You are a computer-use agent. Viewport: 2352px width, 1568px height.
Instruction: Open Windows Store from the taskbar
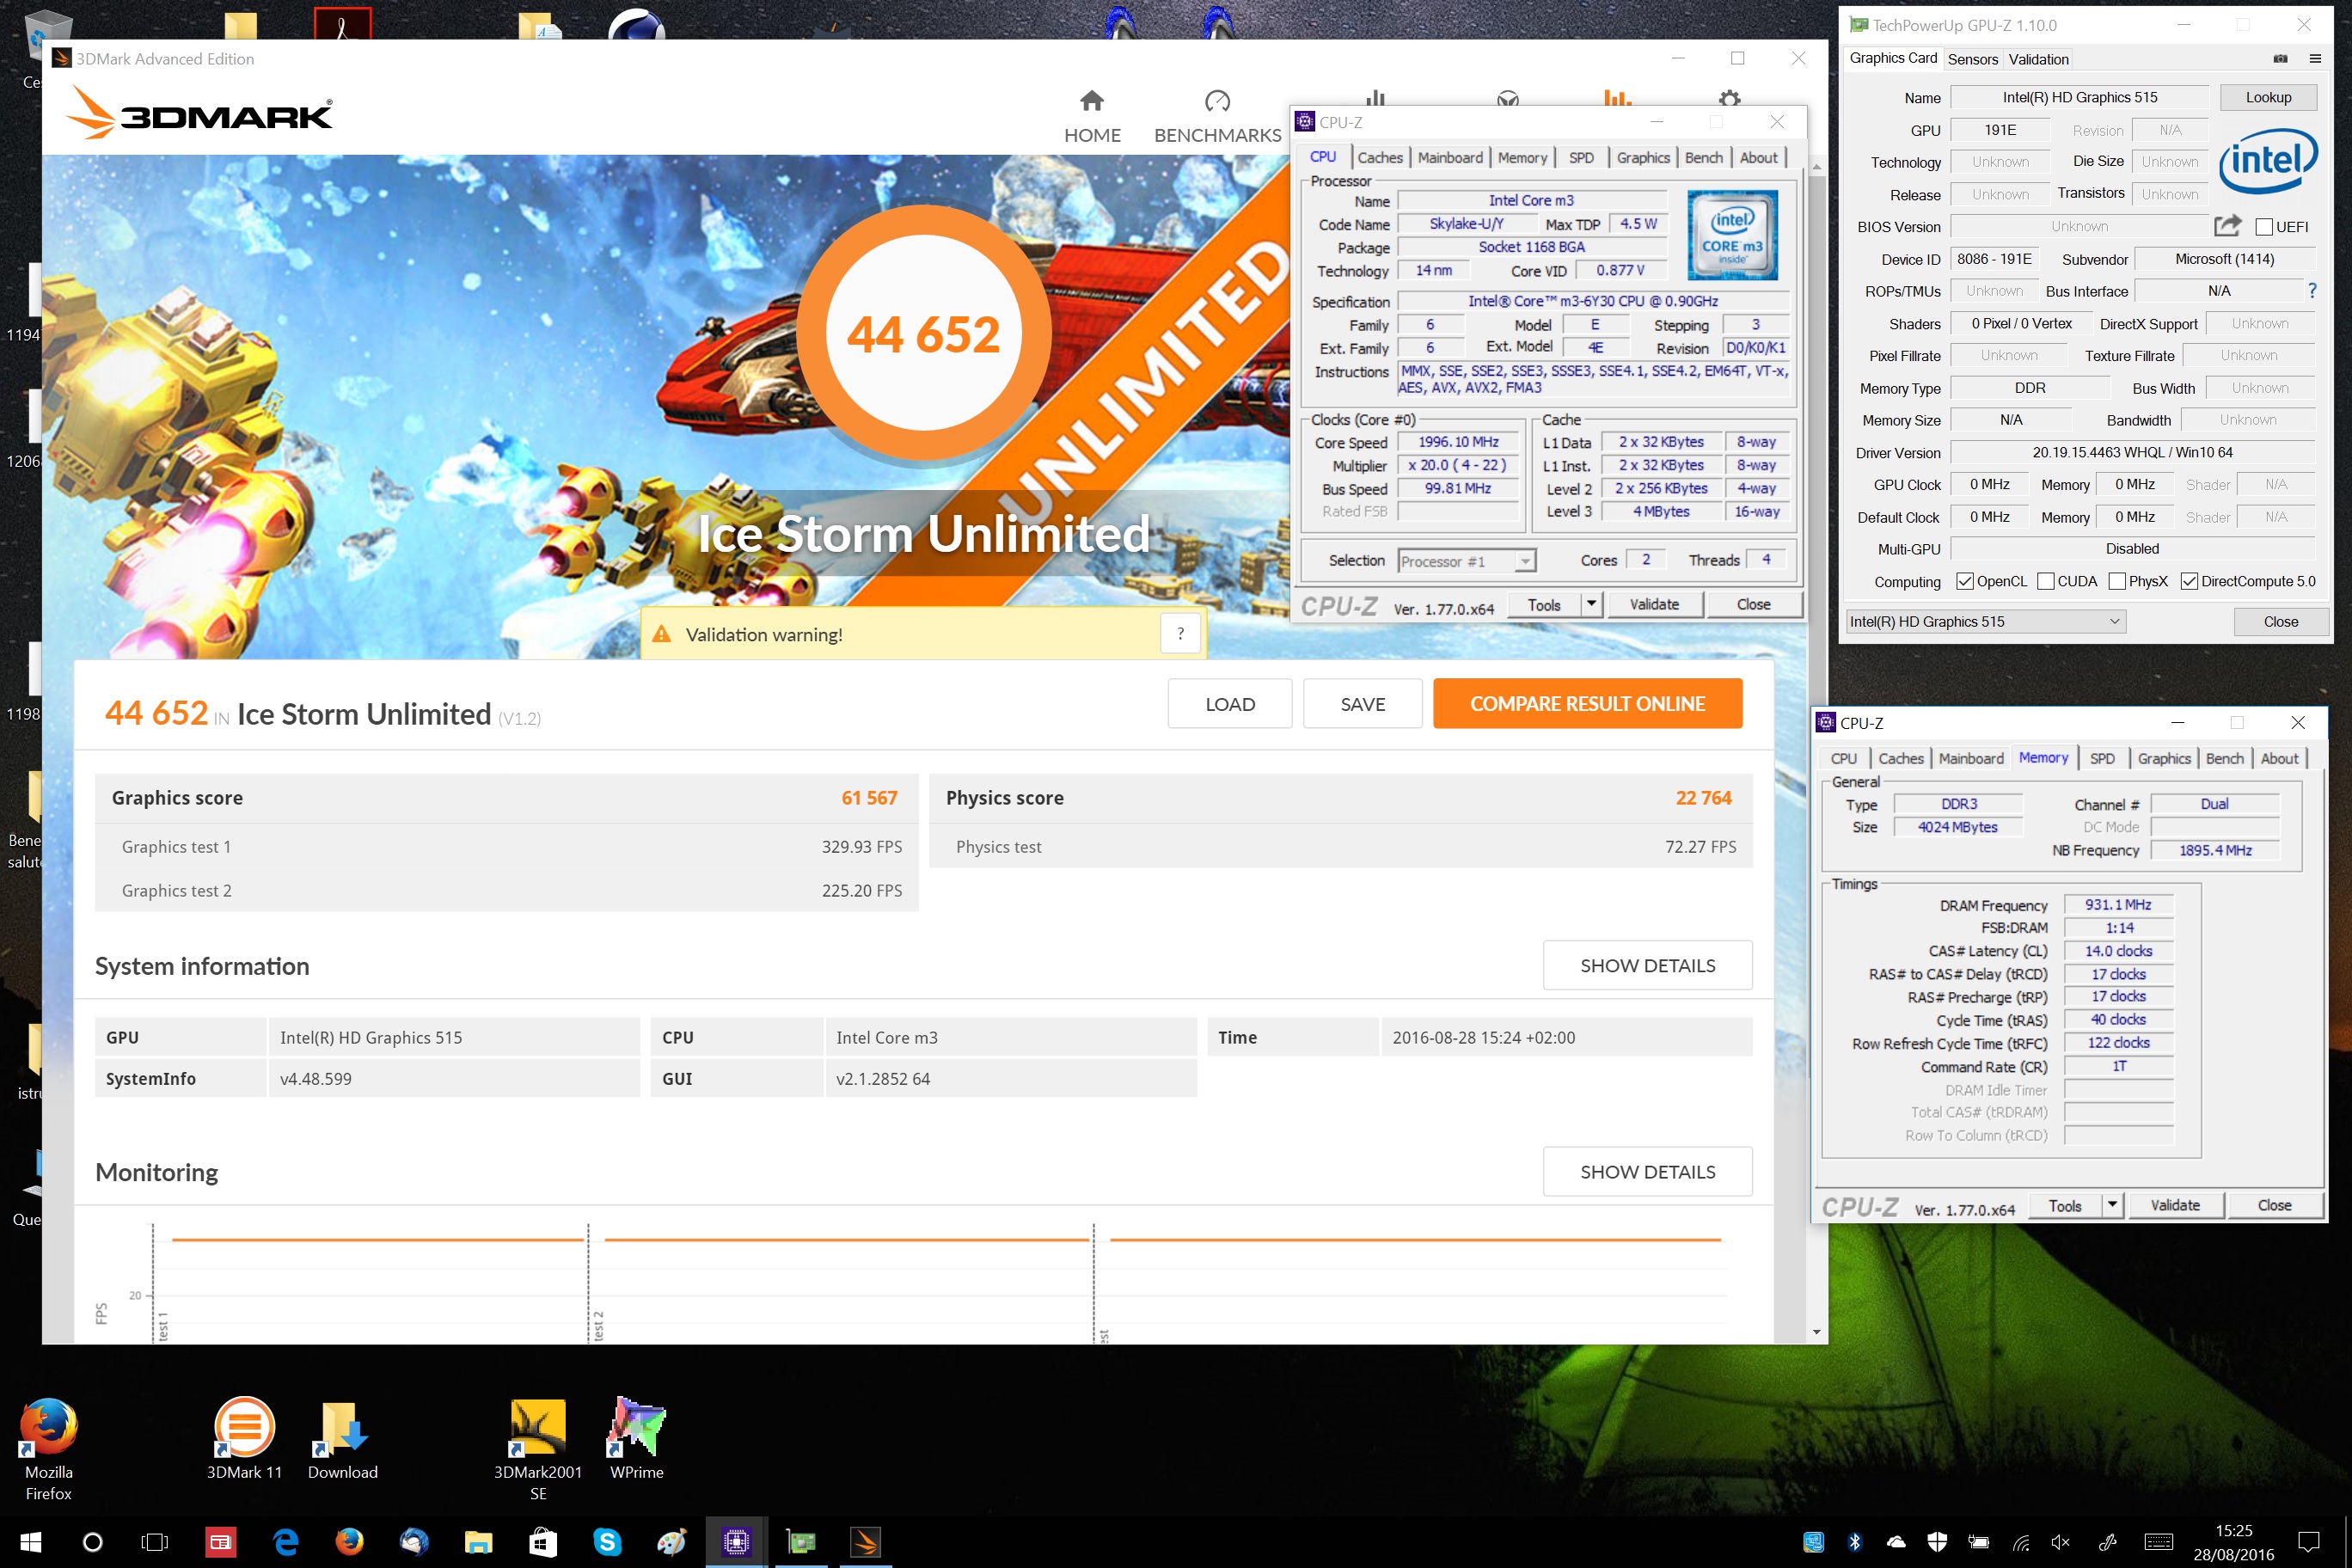click(543, 1542)
